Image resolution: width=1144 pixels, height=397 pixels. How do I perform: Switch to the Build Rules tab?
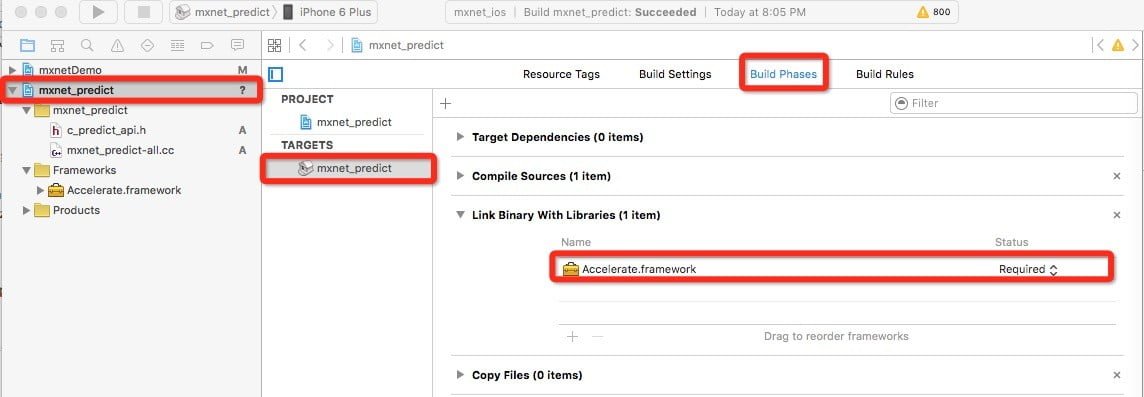(884, 74)
